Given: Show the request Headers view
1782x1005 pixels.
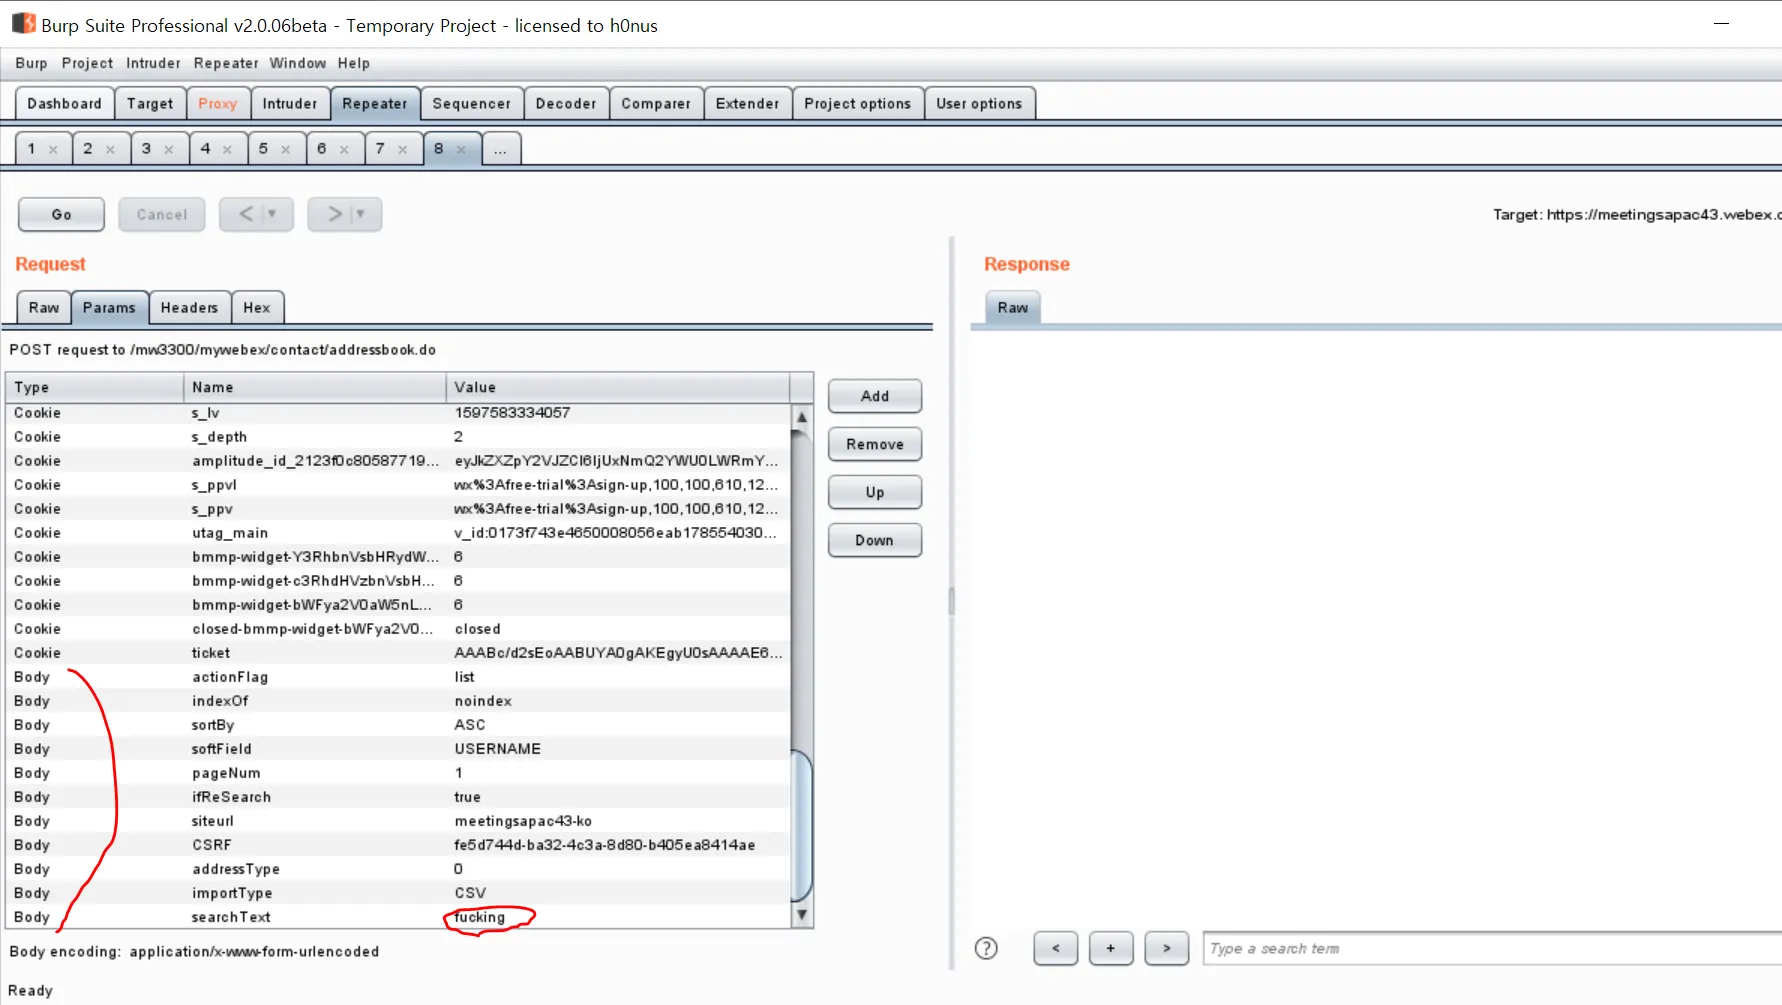Looking at the screenshot, I should [x=189, y=307].
